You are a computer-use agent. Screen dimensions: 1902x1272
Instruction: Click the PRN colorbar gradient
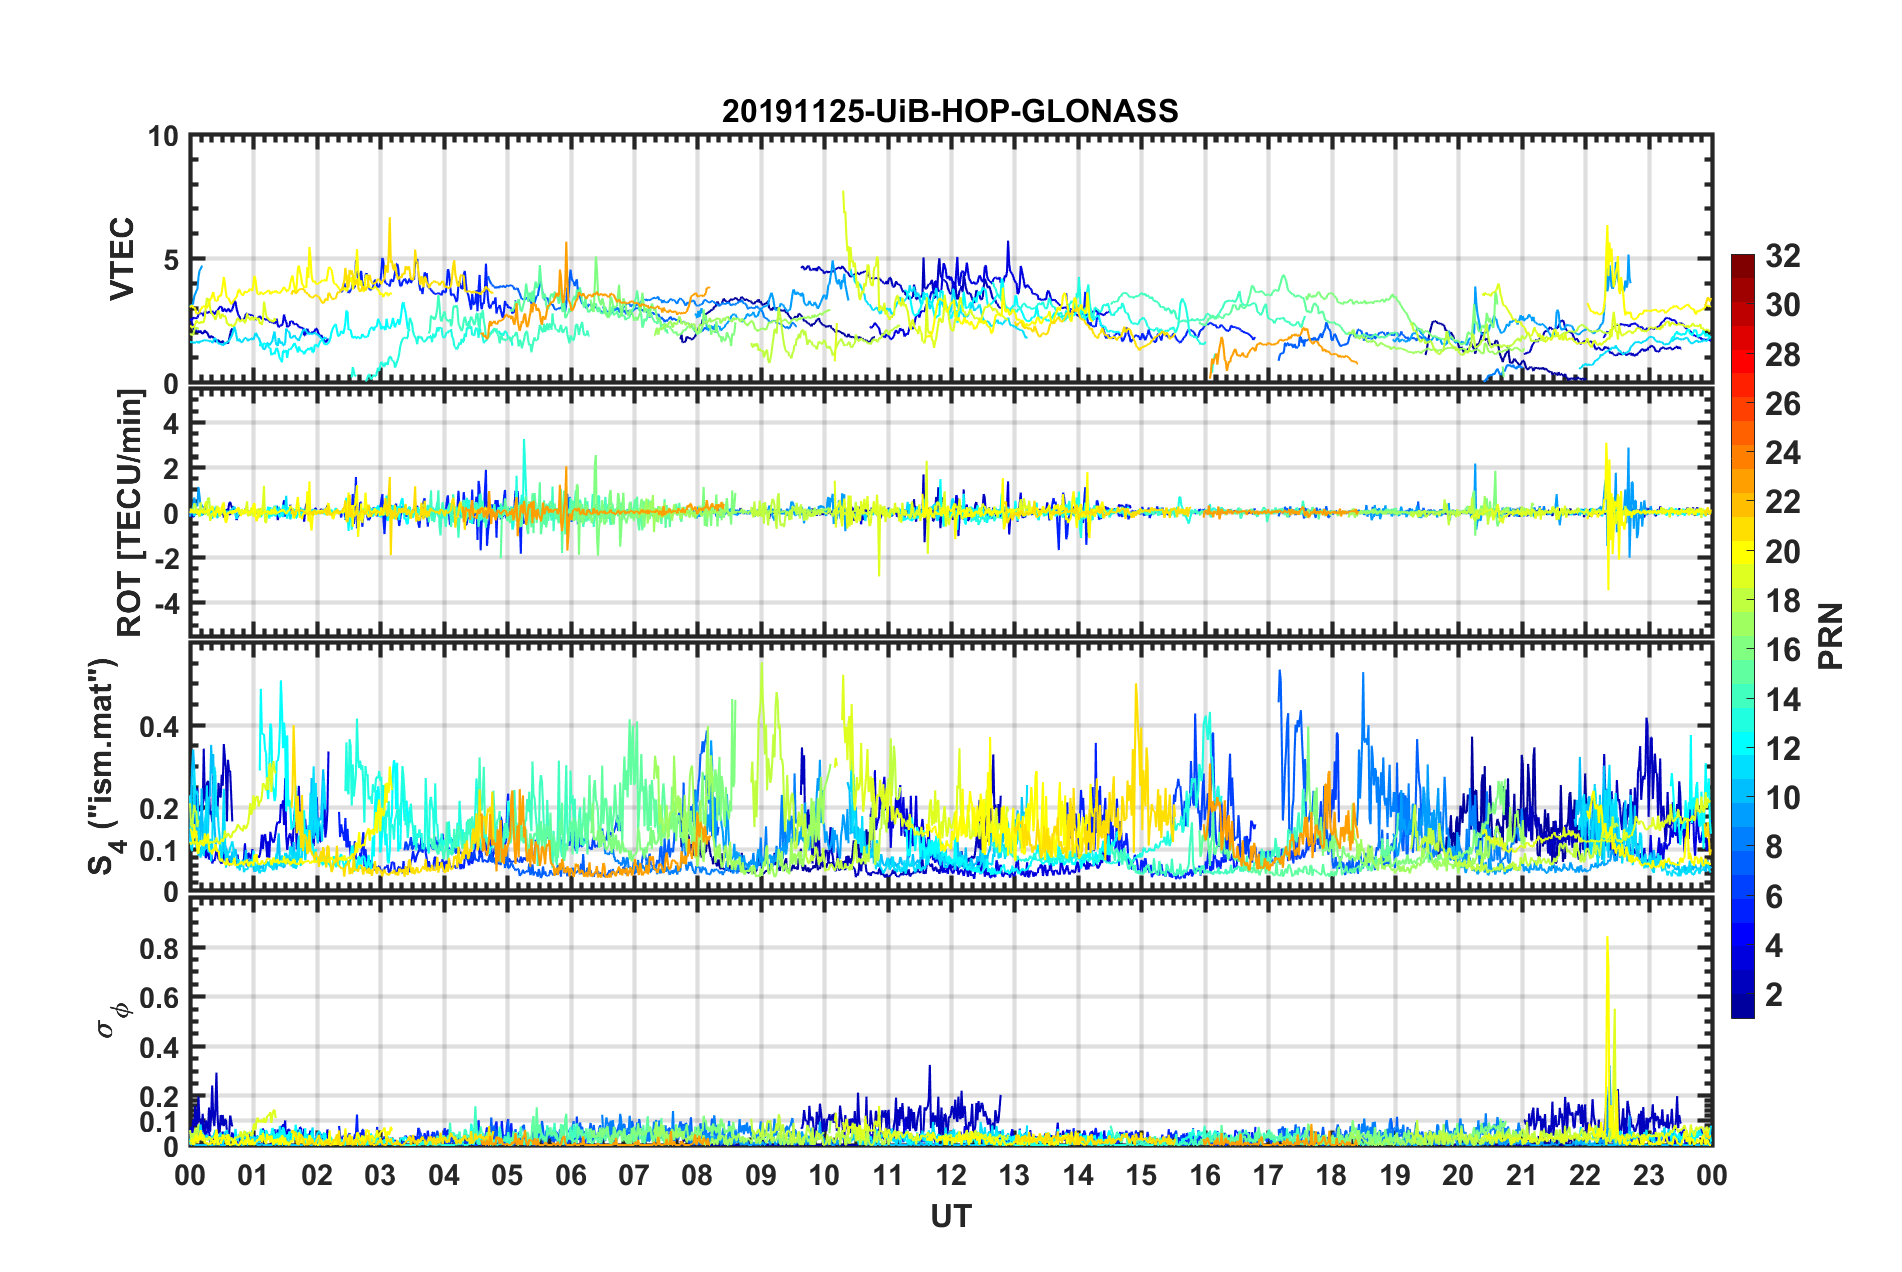(x=1743, y=636)
